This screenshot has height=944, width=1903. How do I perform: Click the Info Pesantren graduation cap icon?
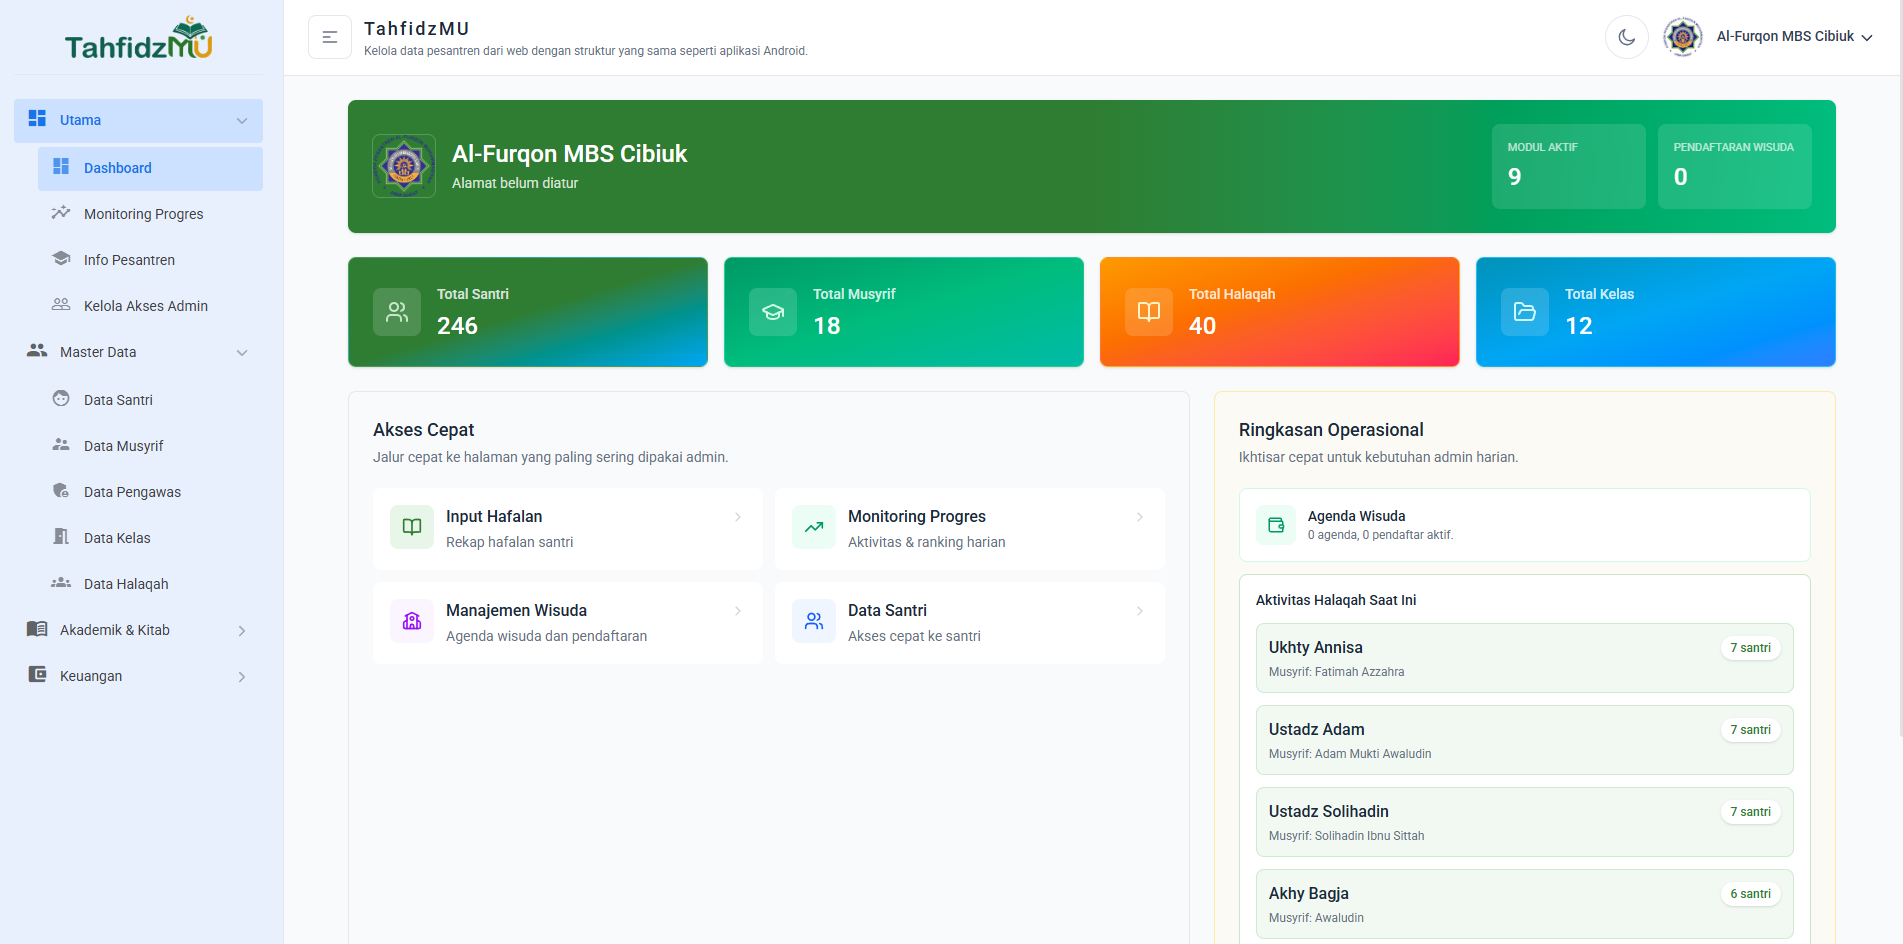(61, 259)
